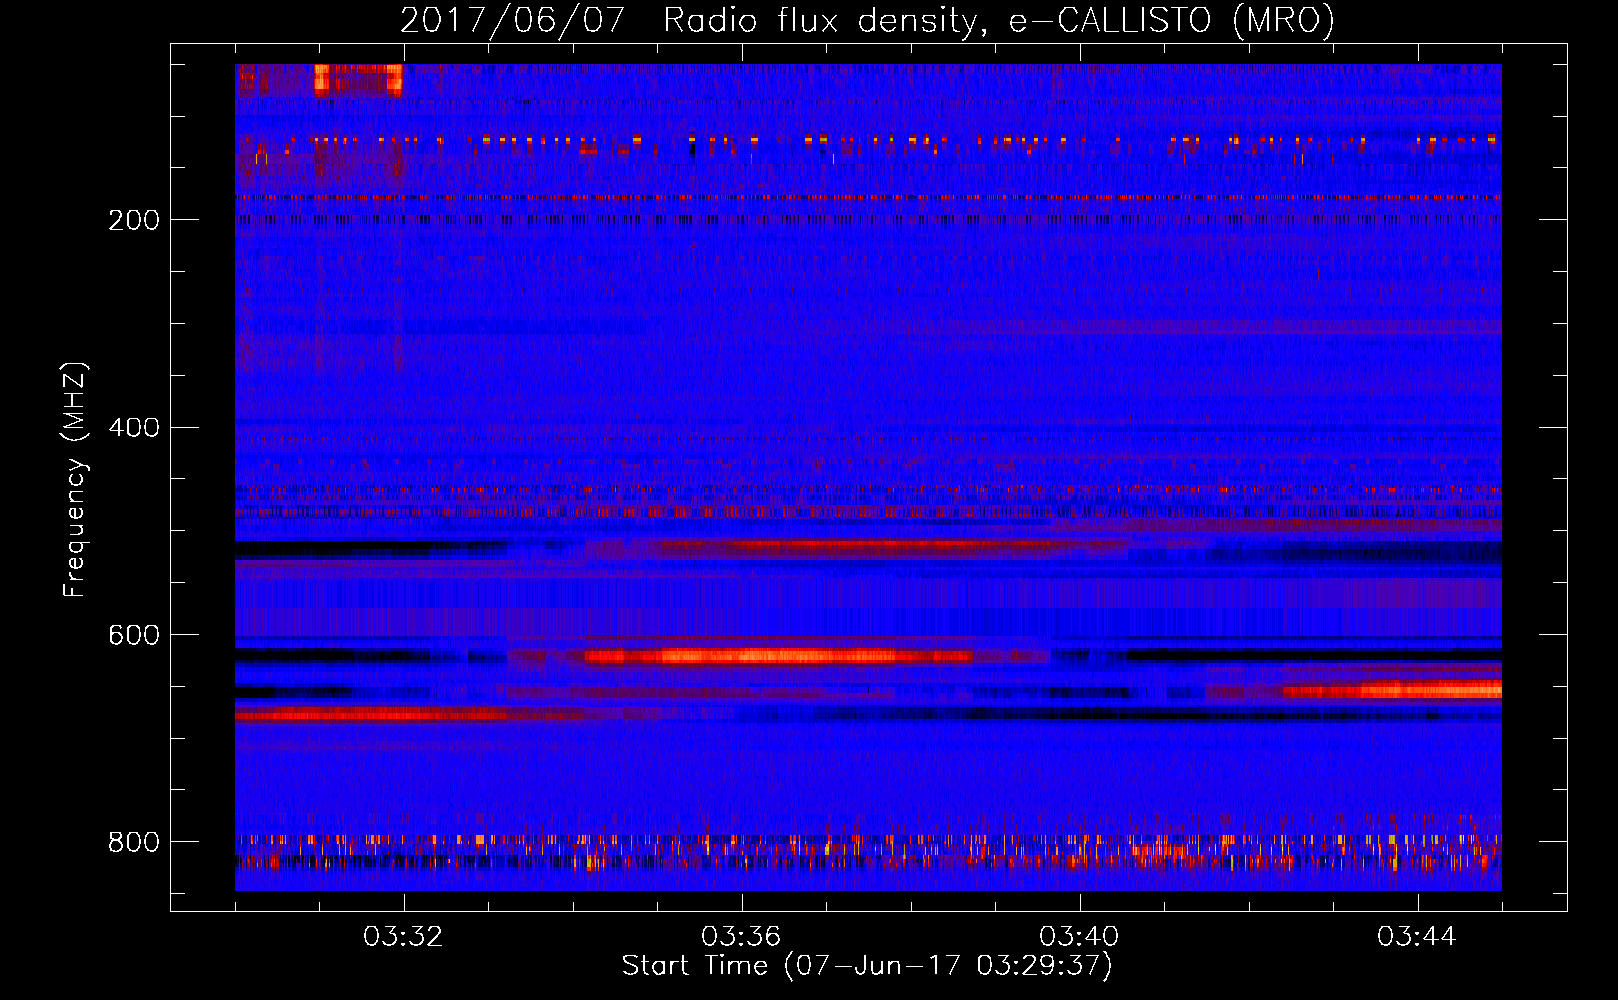Click the 03:32 time axis label
The width and height of the screenshot is (1618, 1000).
click(x=403, y=937)
